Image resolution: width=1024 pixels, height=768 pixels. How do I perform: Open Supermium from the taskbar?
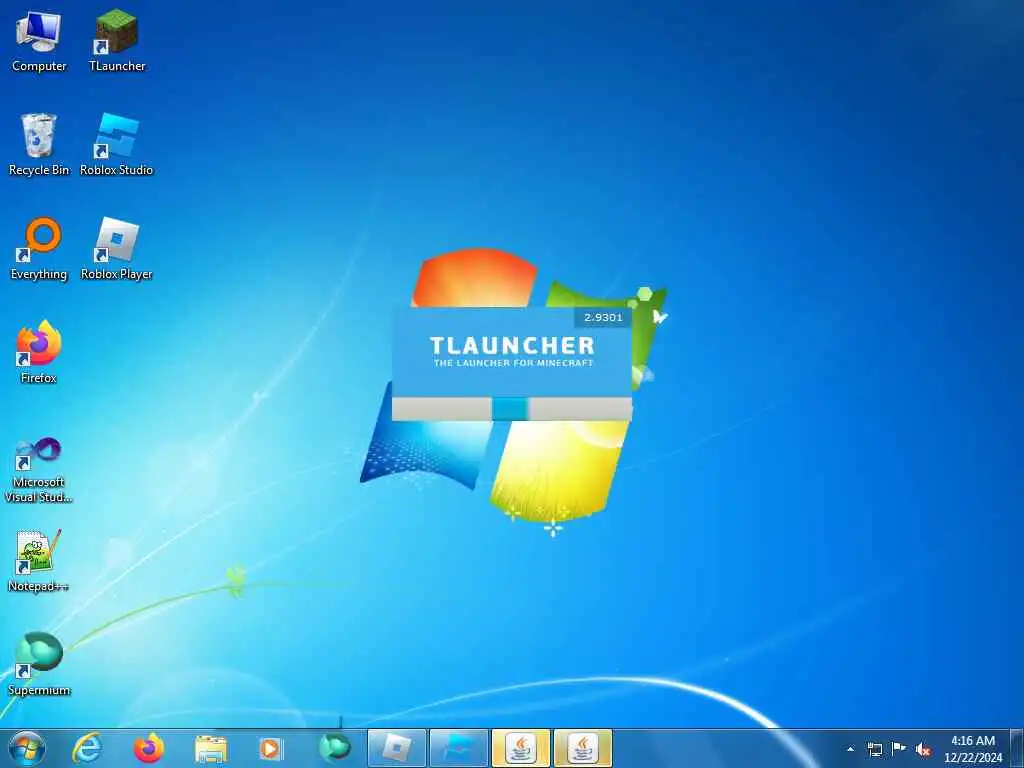tap(334, 748)
